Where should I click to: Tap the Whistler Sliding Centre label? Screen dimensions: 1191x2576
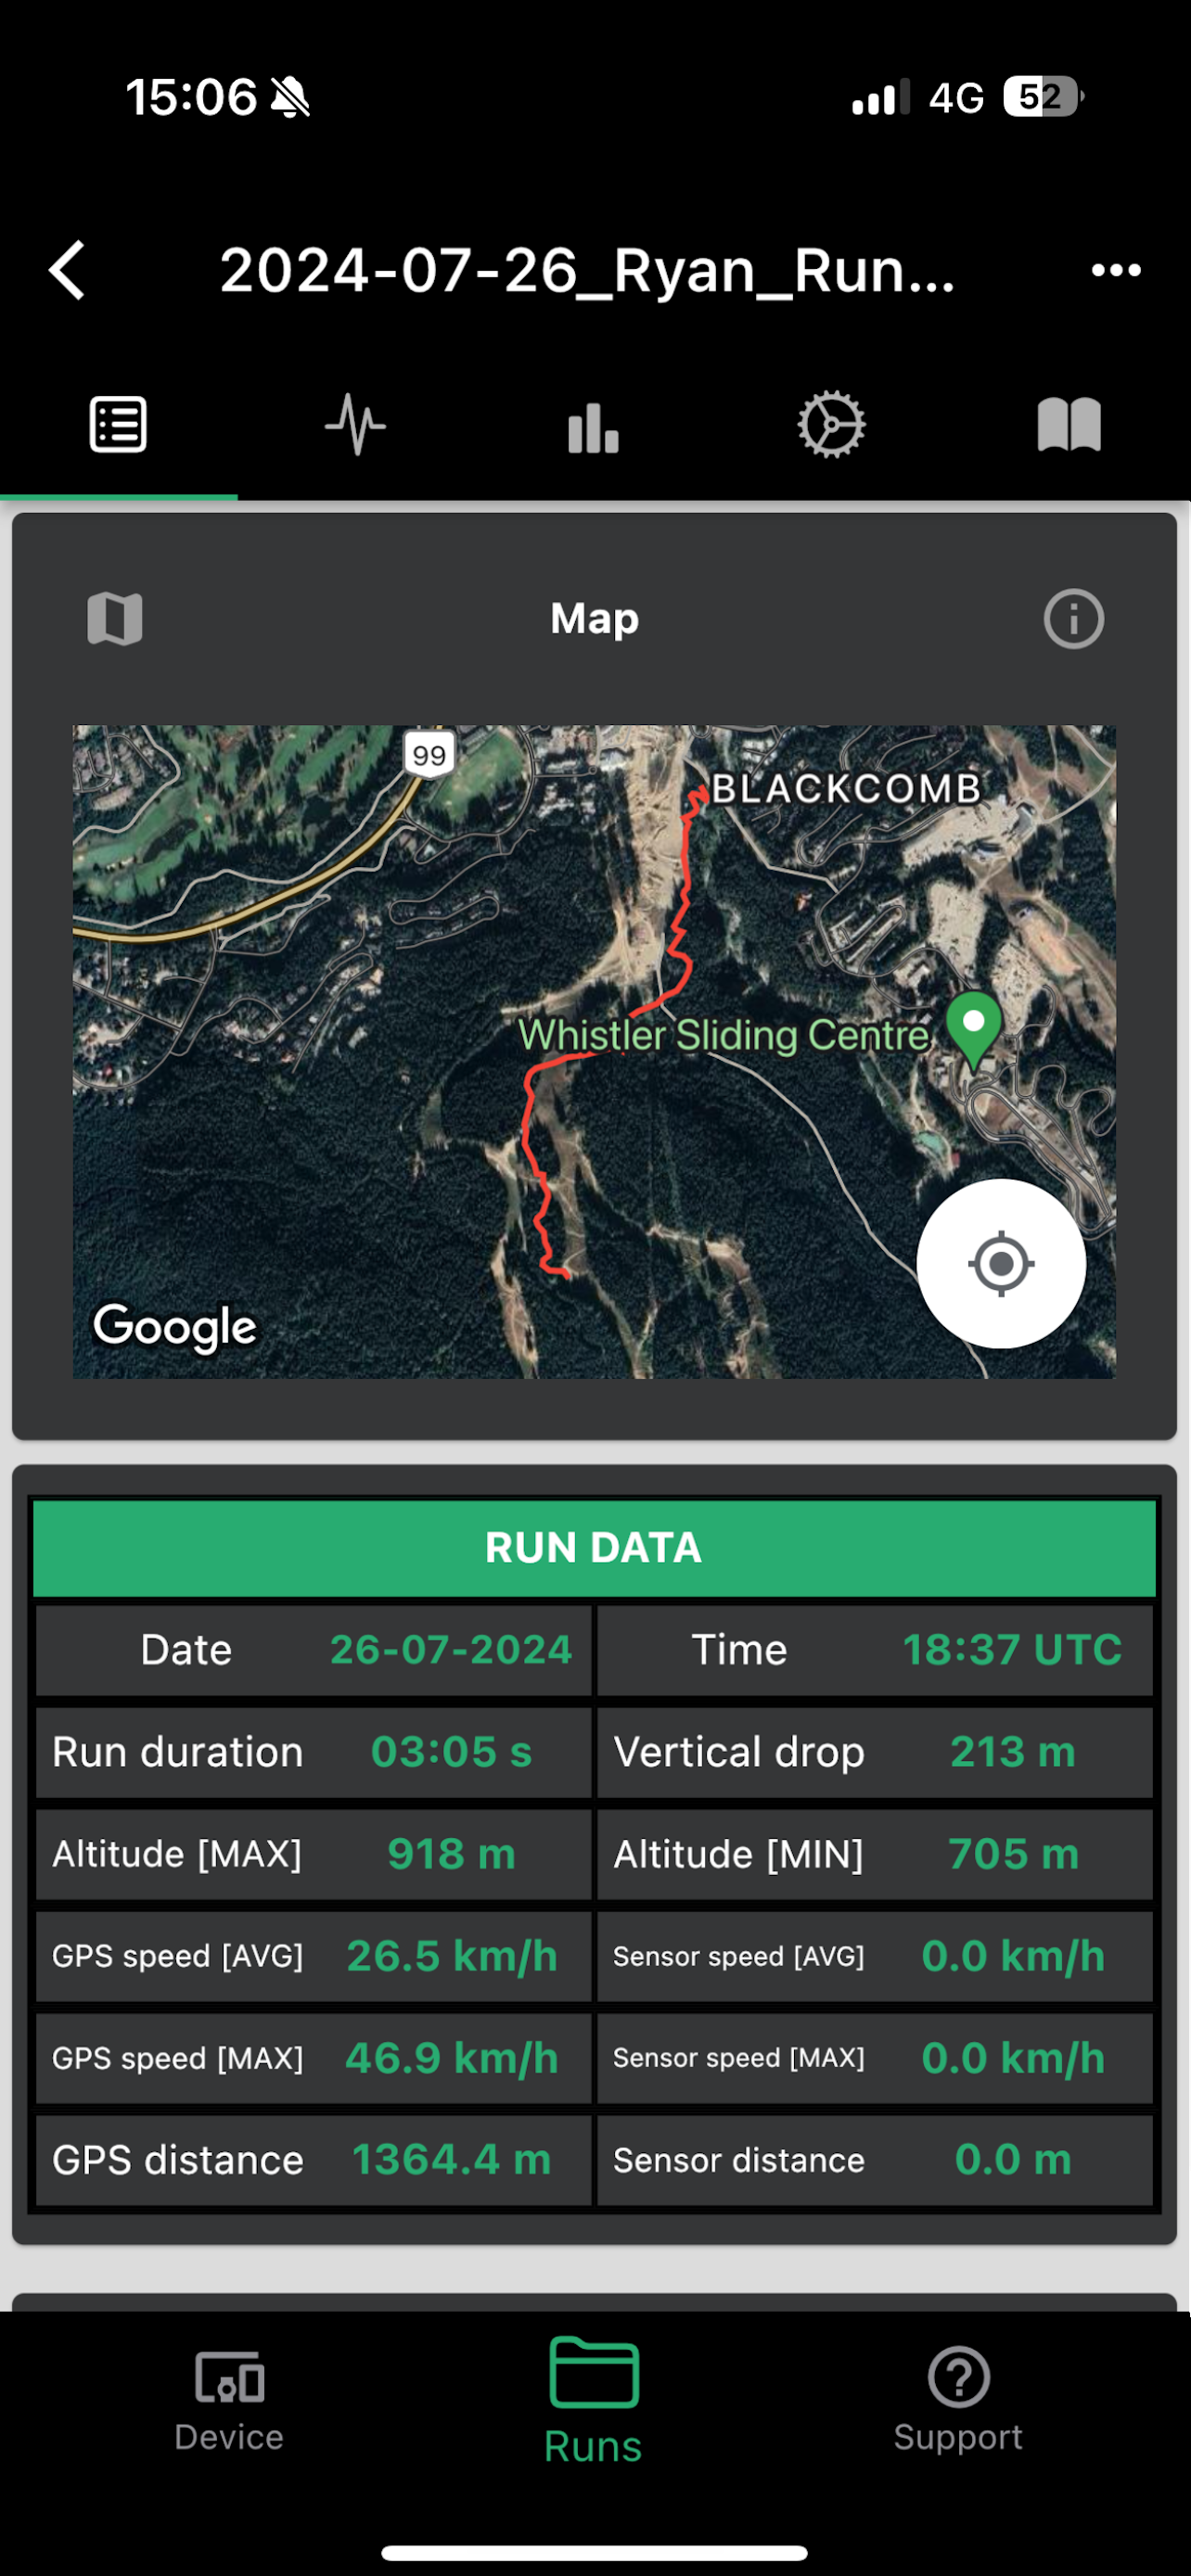[x=723, y=1035]
